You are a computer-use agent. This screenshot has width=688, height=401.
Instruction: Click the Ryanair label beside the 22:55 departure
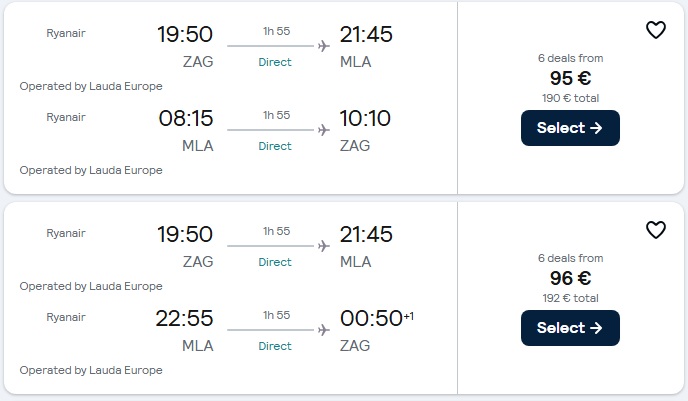[x=66, y=317]
